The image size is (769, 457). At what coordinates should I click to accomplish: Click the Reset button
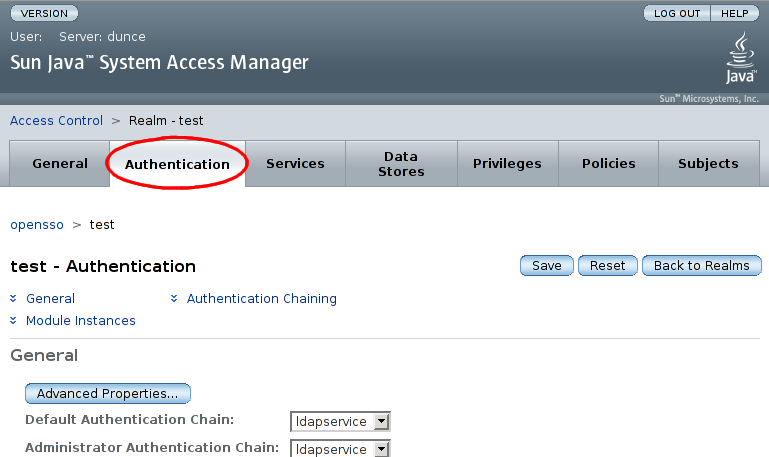point(608,265)
